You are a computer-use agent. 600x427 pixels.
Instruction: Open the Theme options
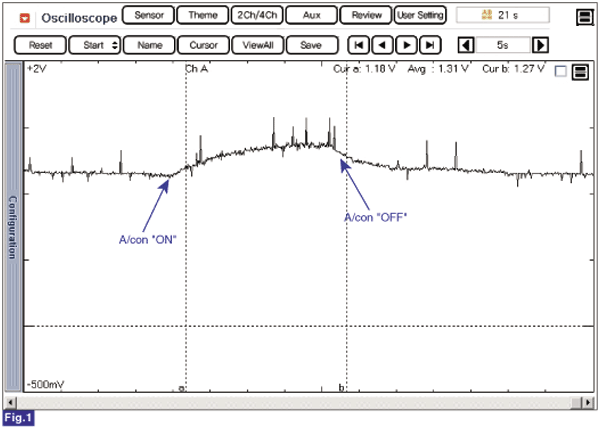203,15
